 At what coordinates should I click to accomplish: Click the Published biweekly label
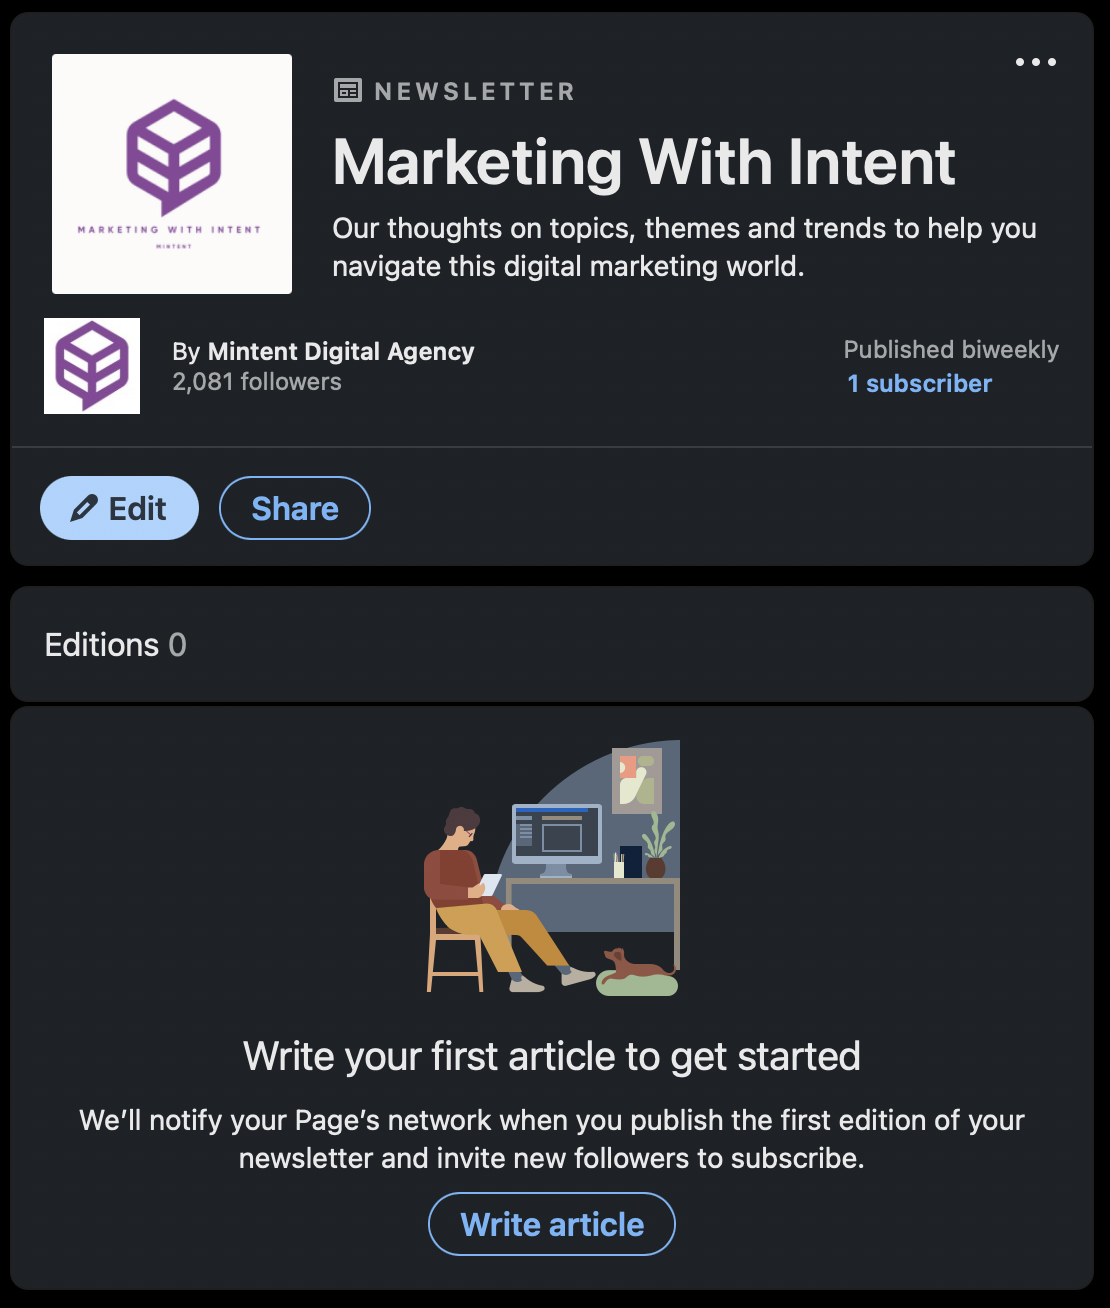(x=951, y=350)
